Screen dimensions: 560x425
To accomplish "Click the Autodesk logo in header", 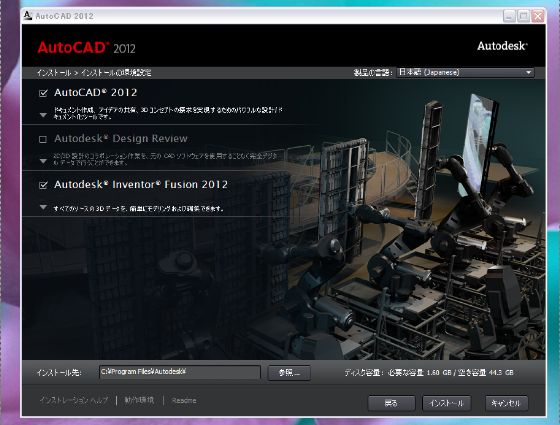I will click(x=502, y=46).
